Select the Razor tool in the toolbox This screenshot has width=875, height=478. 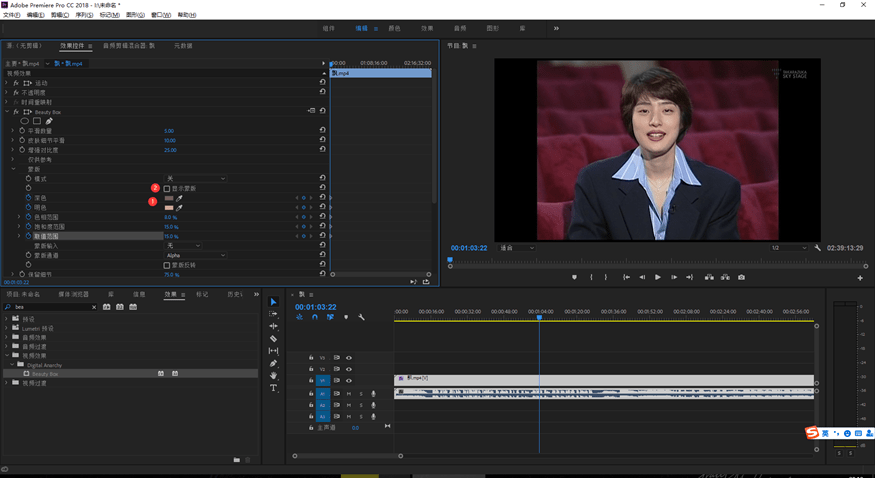[273, 339]
